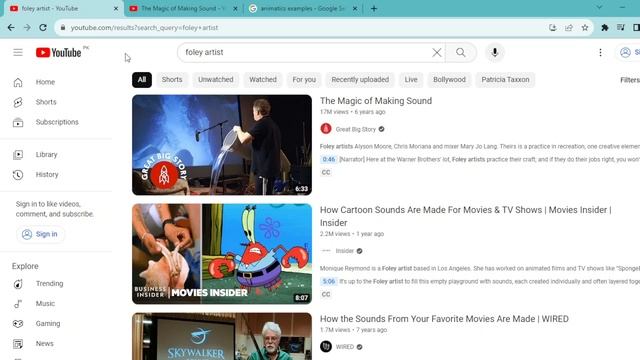Screen dimensions: 640x360
Task: Start voice search with microphone
Action: (x=495, y=52)
